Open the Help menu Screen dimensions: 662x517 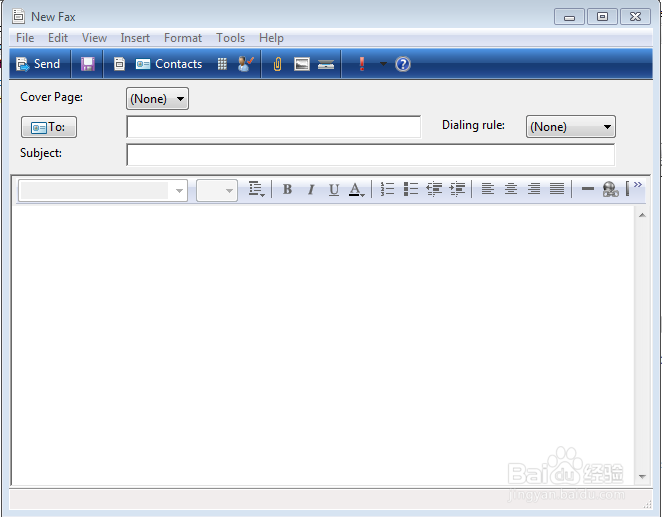coord(271,38)
